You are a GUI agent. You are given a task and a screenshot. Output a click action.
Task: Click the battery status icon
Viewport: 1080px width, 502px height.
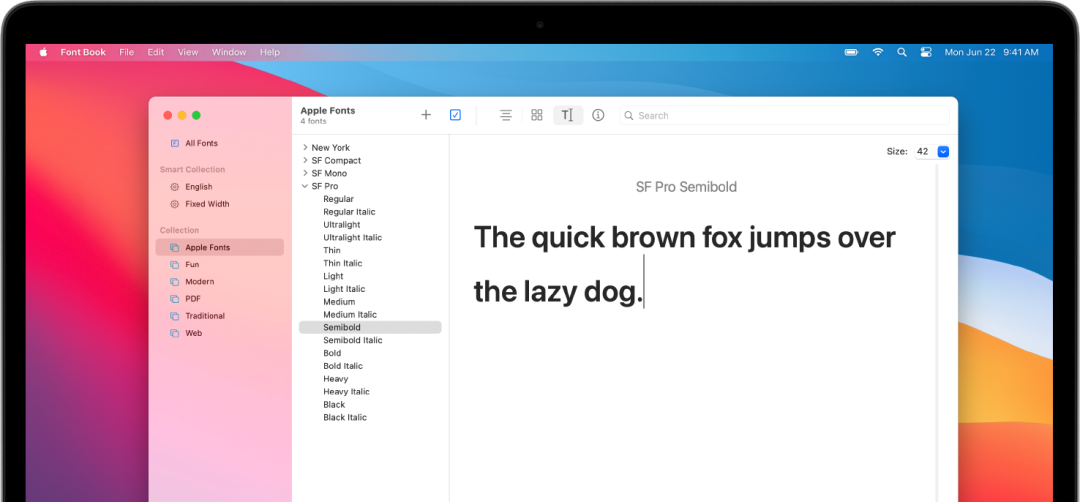click(852, 52)
